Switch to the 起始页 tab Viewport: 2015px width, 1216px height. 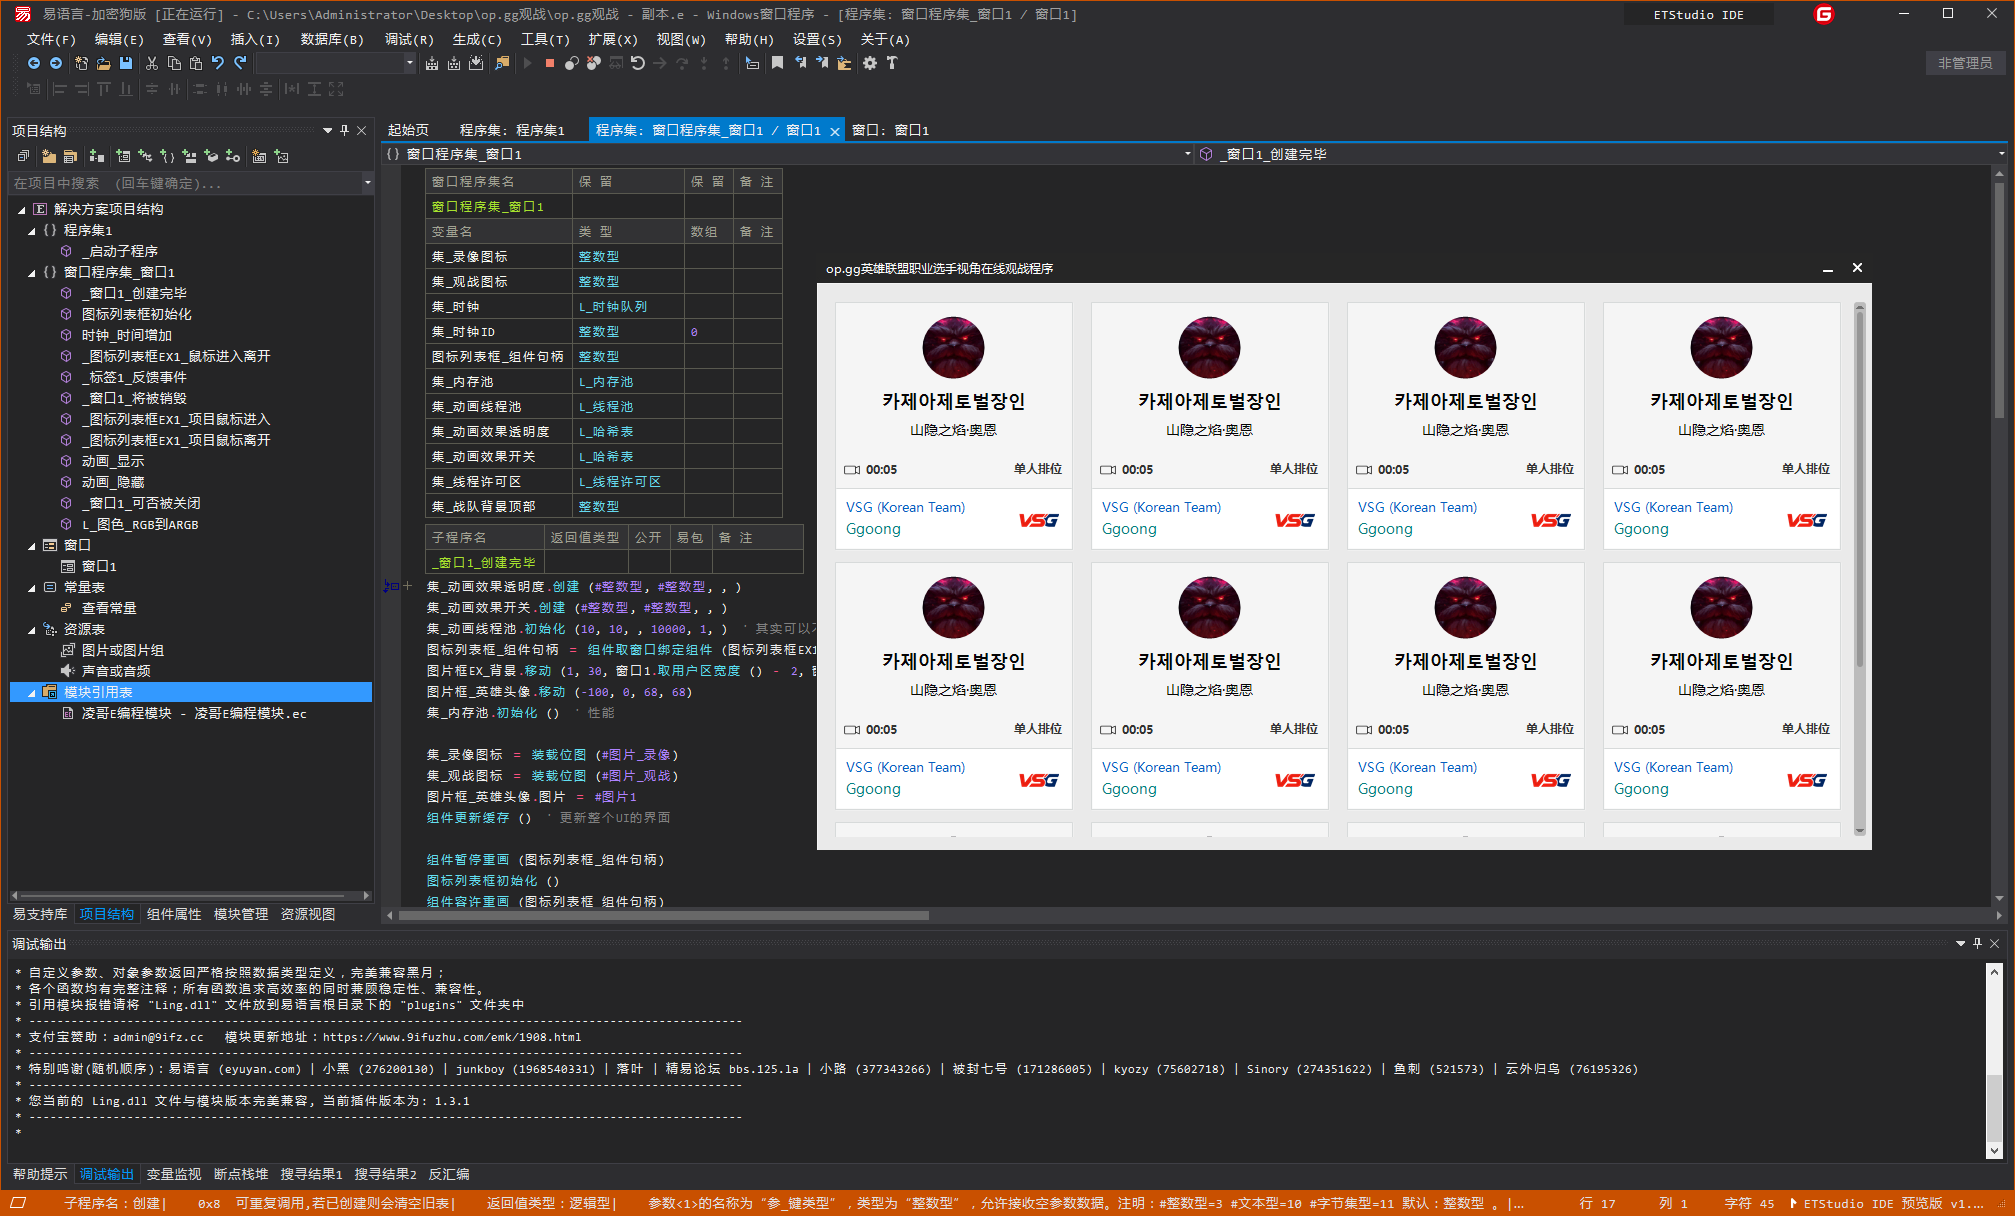[x=408, y=130]
